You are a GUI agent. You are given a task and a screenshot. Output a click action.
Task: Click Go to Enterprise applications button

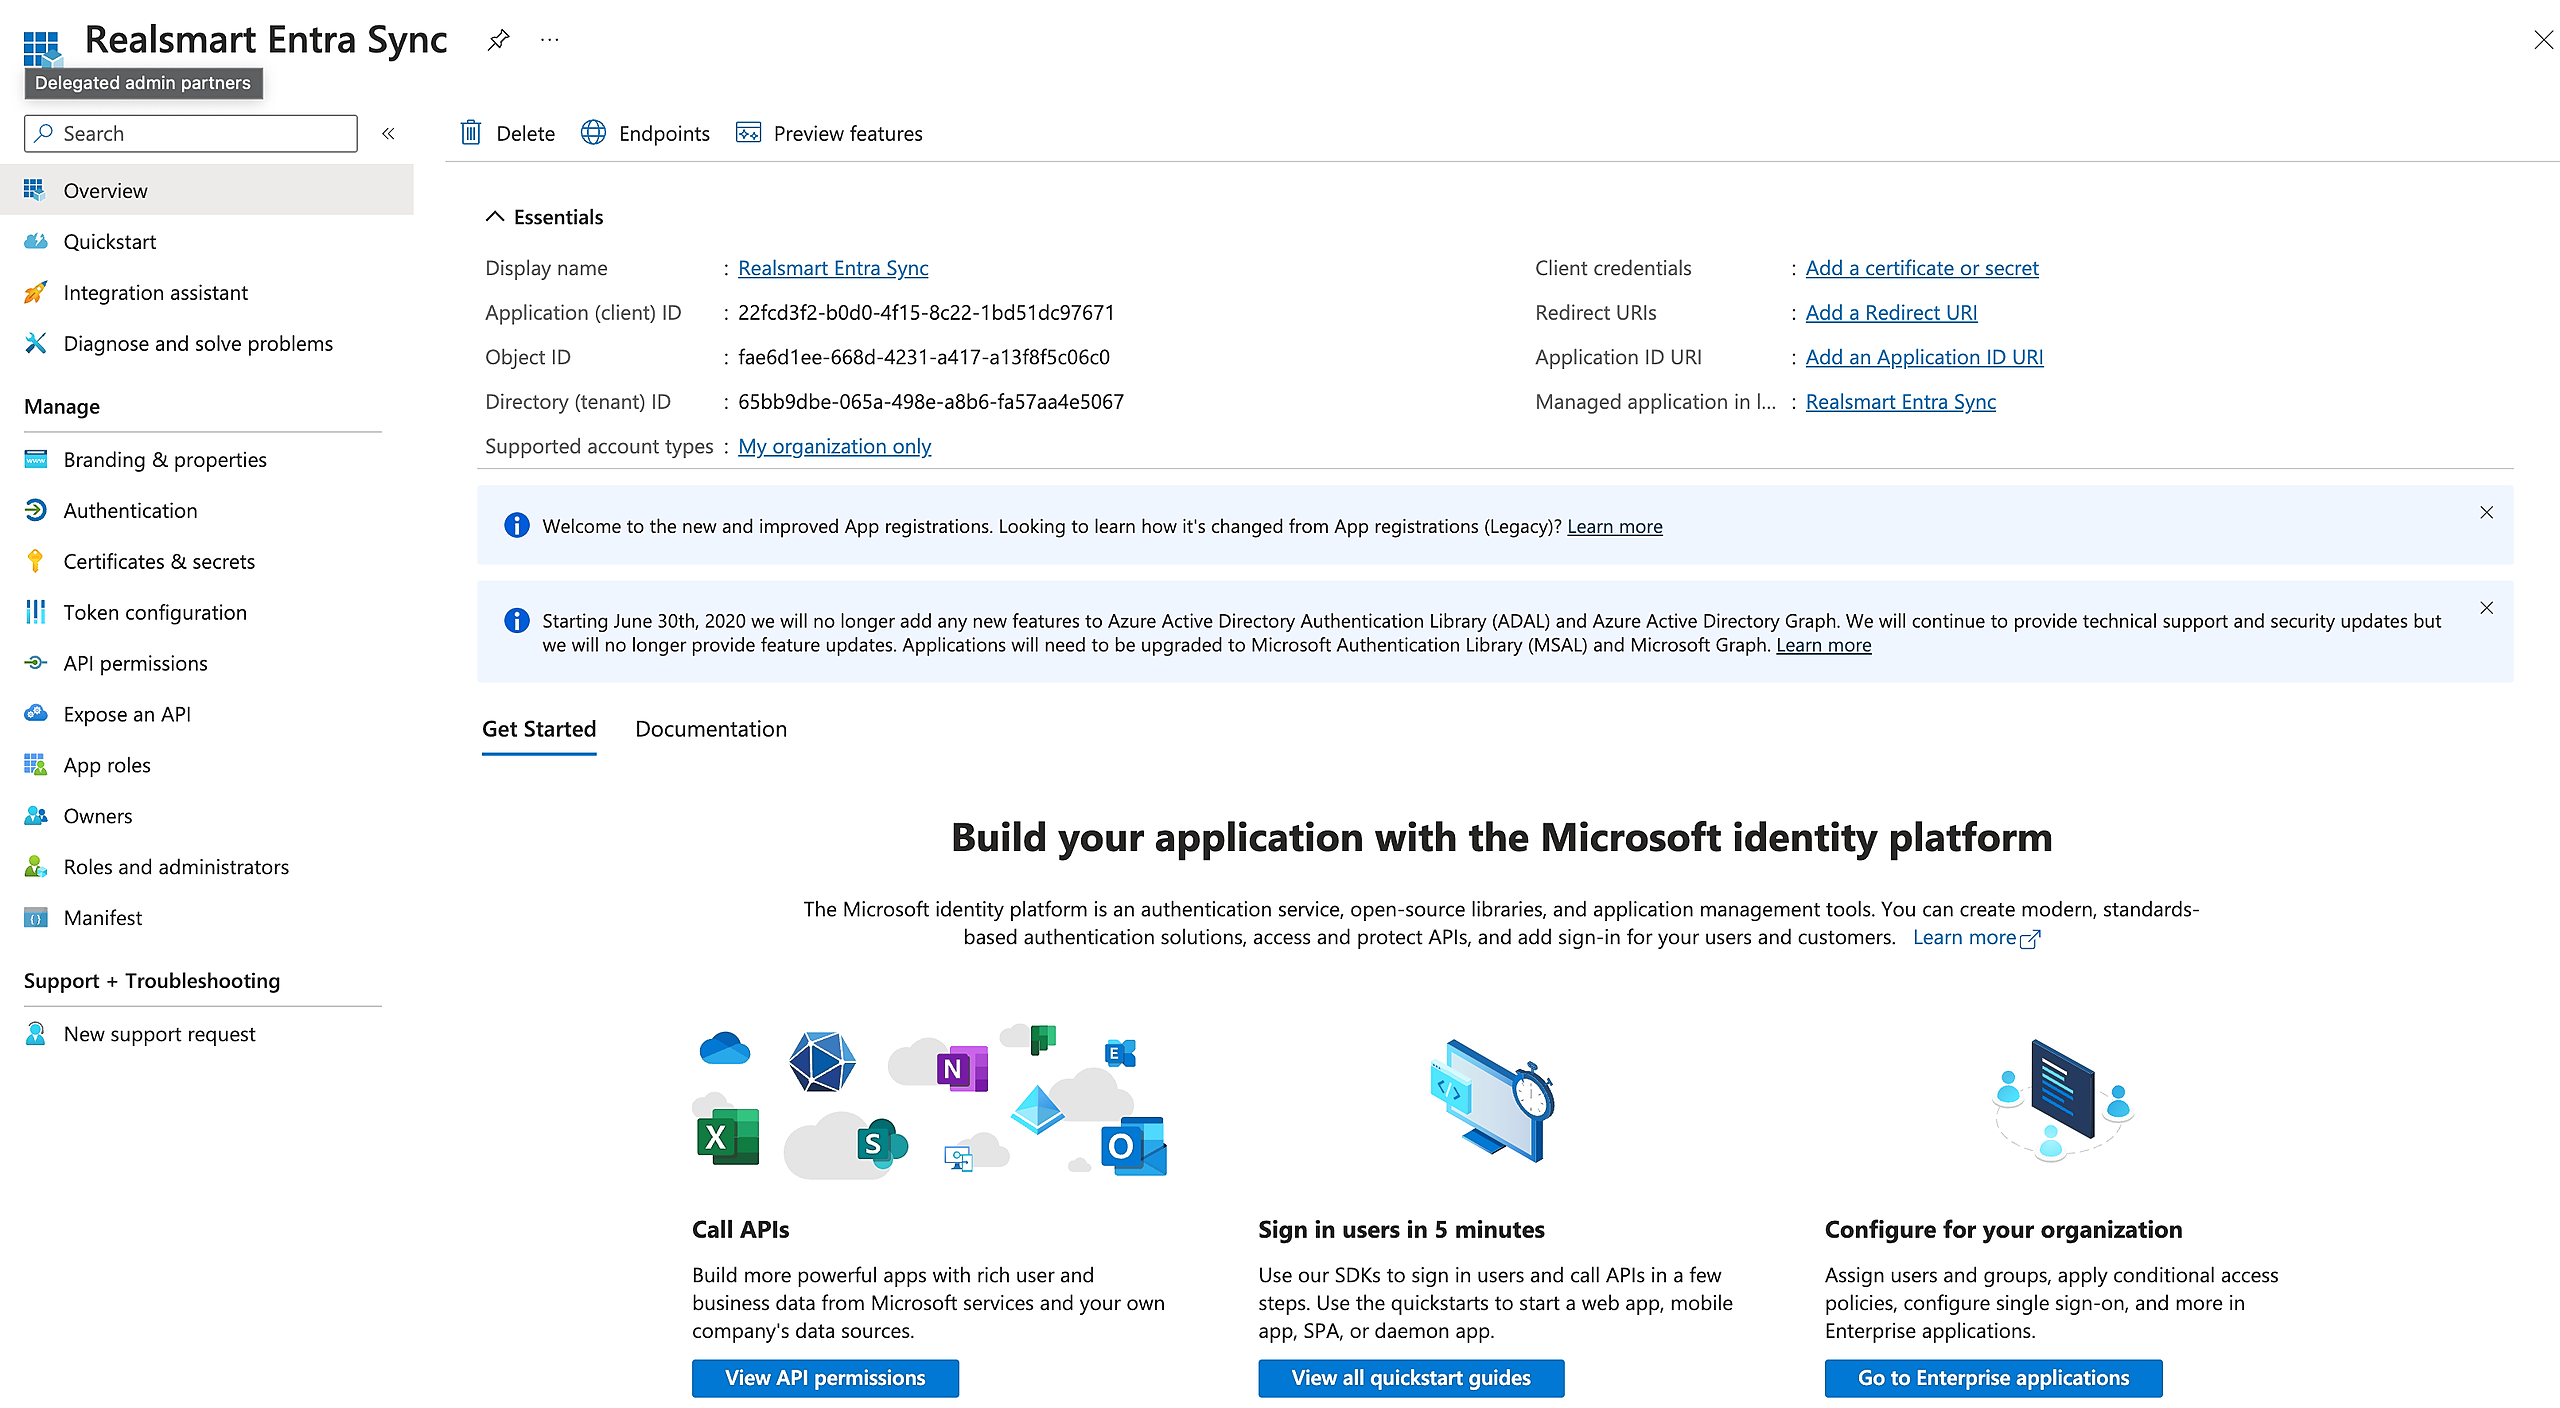(x=1993, y=1378)
